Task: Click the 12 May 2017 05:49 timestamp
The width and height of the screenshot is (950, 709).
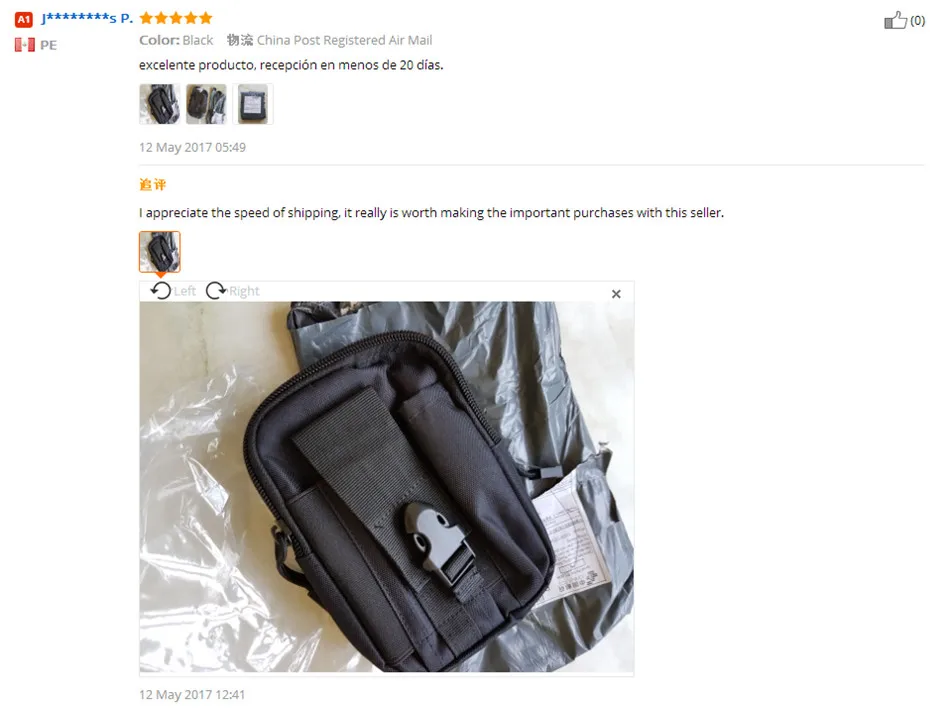Action: [x=192, y=147]
